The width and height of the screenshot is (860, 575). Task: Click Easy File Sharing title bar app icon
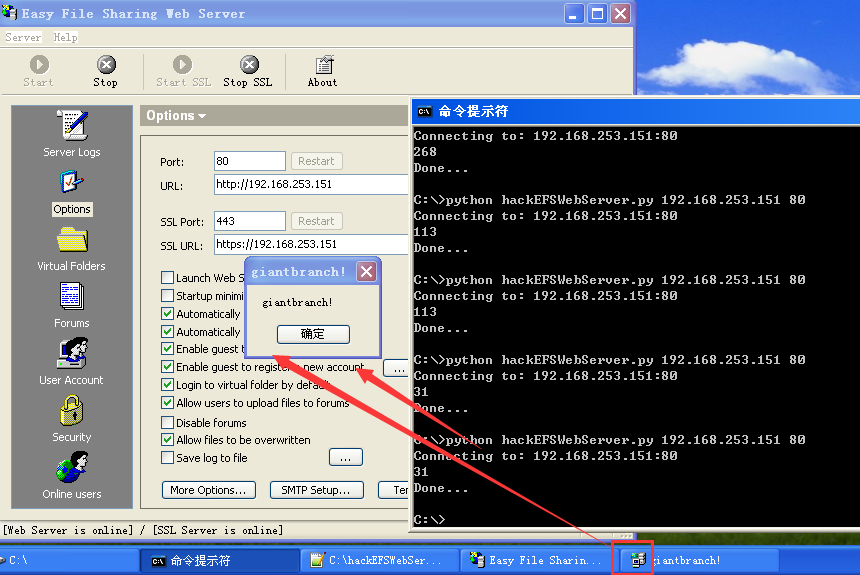pyautogui.click(x=9, y=12)
